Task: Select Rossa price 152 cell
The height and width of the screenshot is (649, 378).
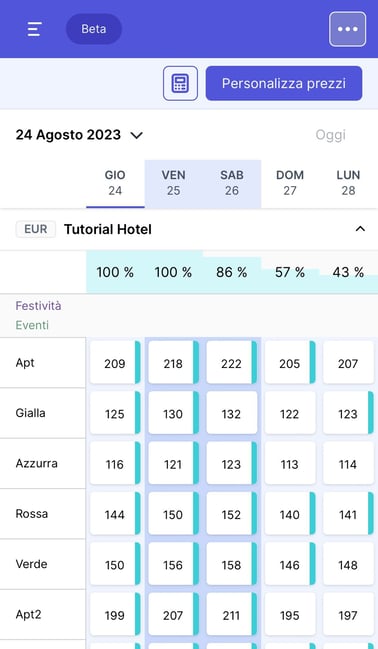Action: 231,514
